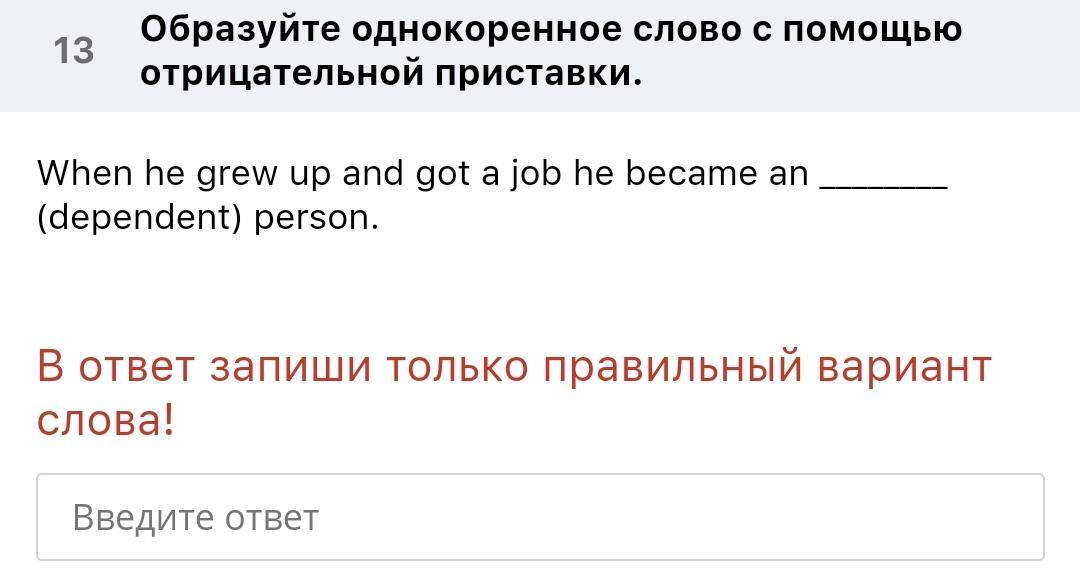Click the red word 'вариант'

pyautogui.click(x=904, y=367)
